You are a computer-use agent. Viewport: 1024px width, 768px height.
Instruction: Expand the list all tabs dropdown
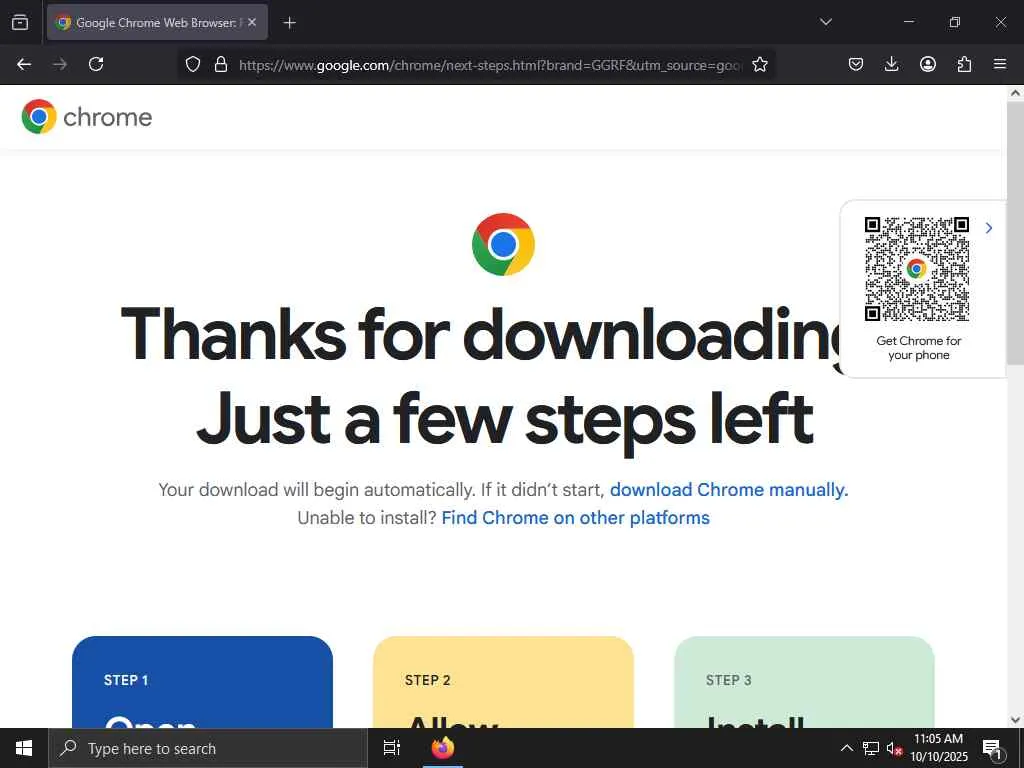click(825, 22)
